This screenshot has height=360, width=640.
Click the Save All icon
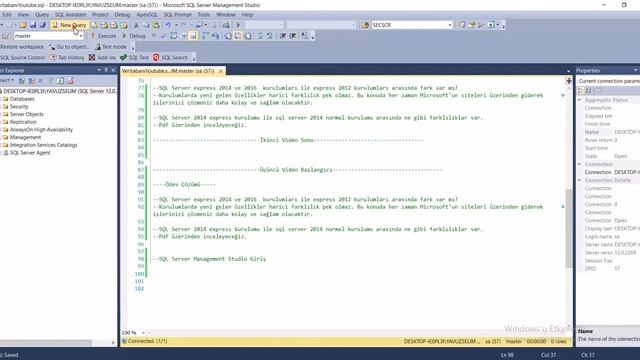coord(42,25)
